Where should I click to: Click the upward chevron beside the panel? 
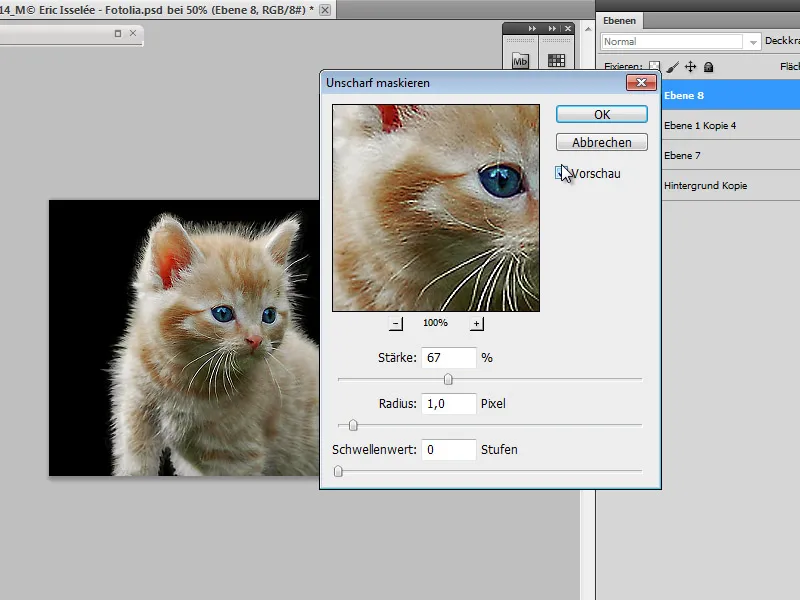tap(589, 27)
